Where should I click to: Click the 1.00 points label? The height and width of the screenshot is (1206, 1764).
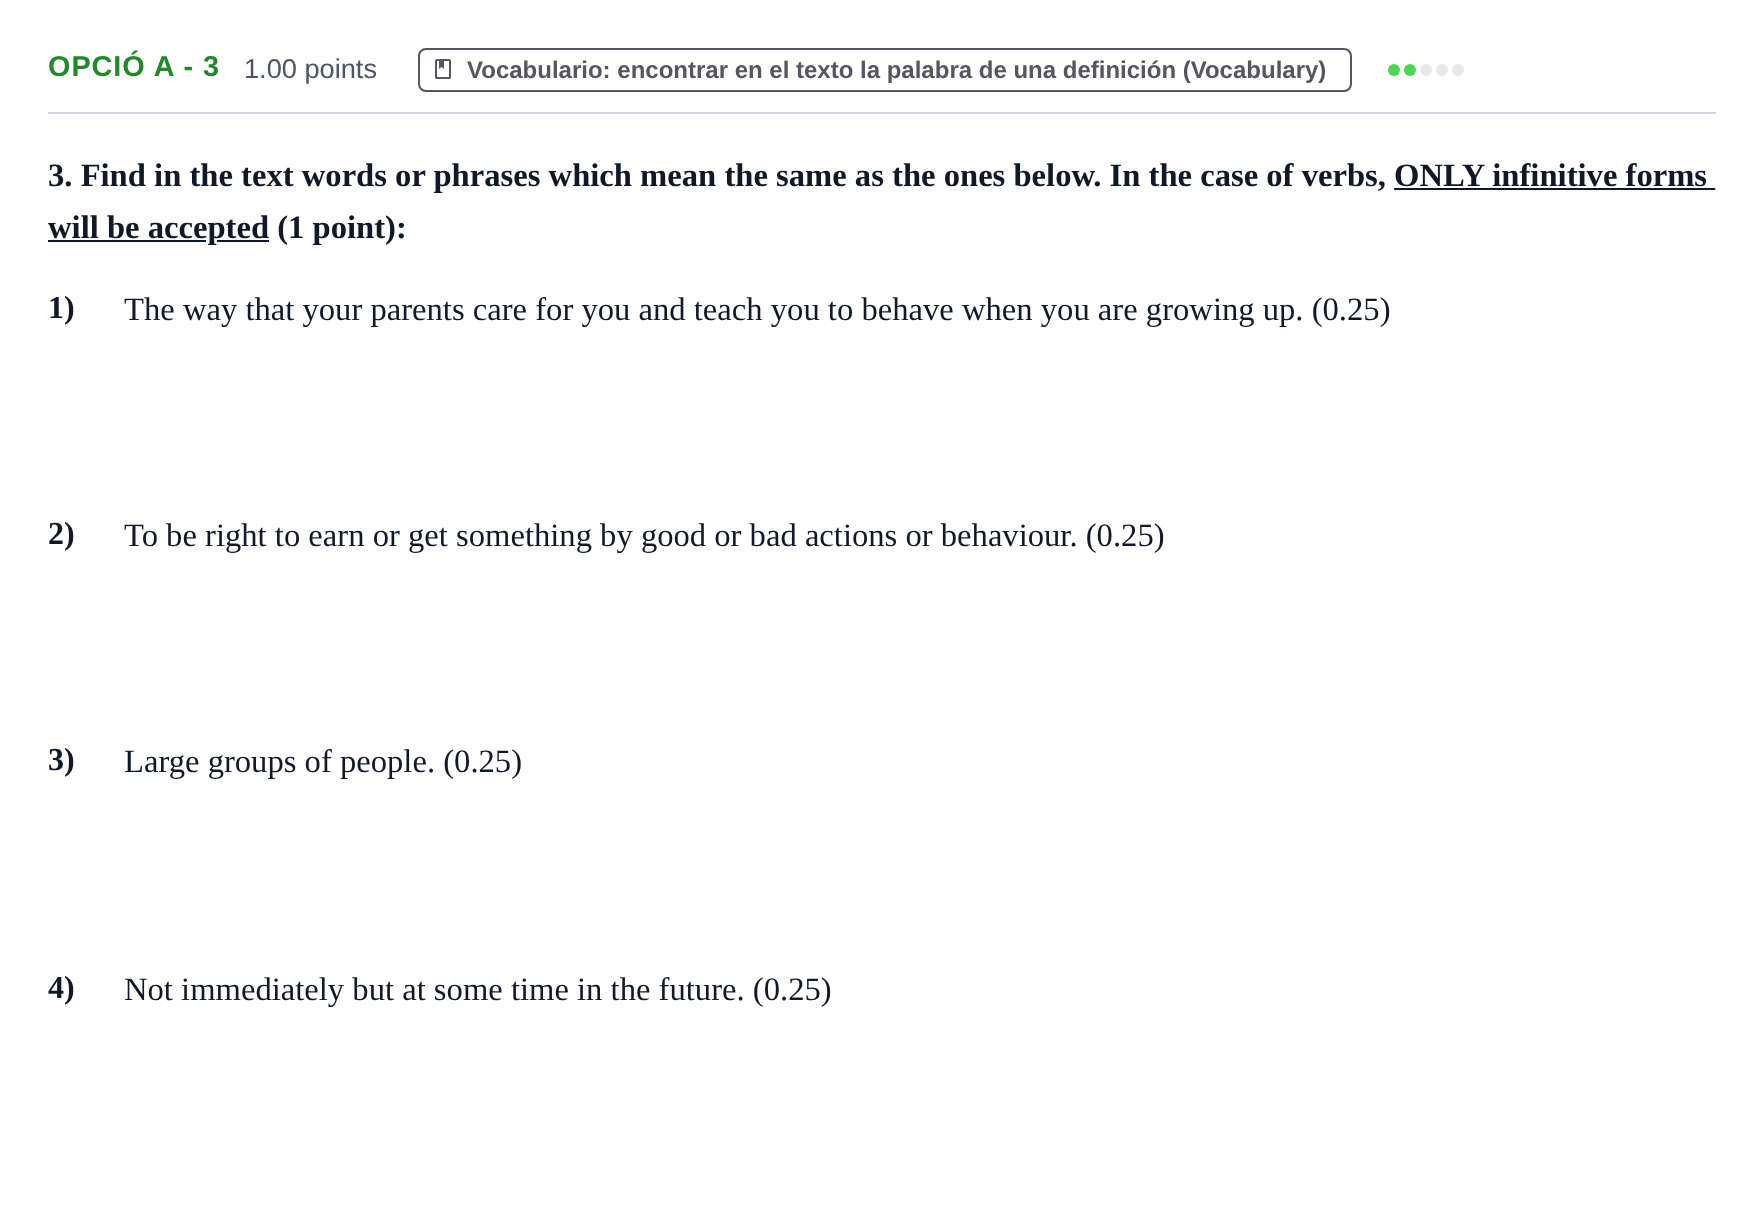point(310,69)
